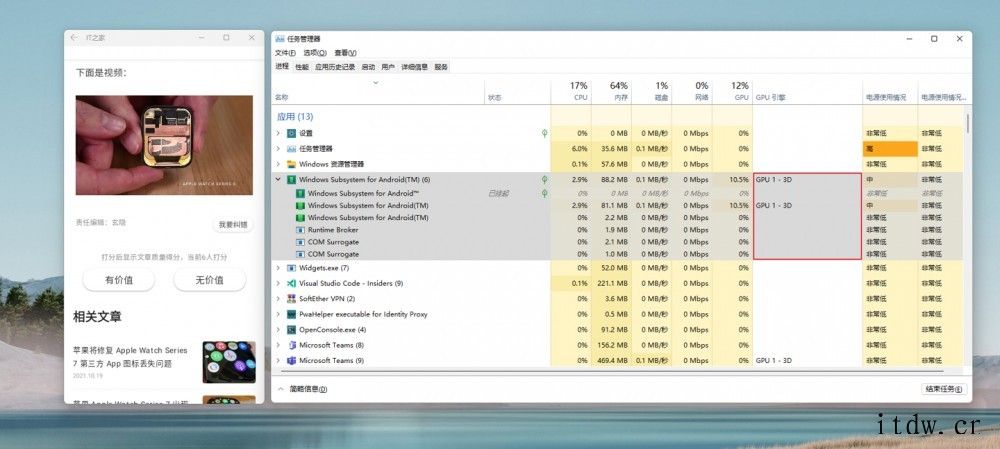Switch to the 应用历史记录 tab
The height and width of the screenshot is (449, 1000).
335,66
